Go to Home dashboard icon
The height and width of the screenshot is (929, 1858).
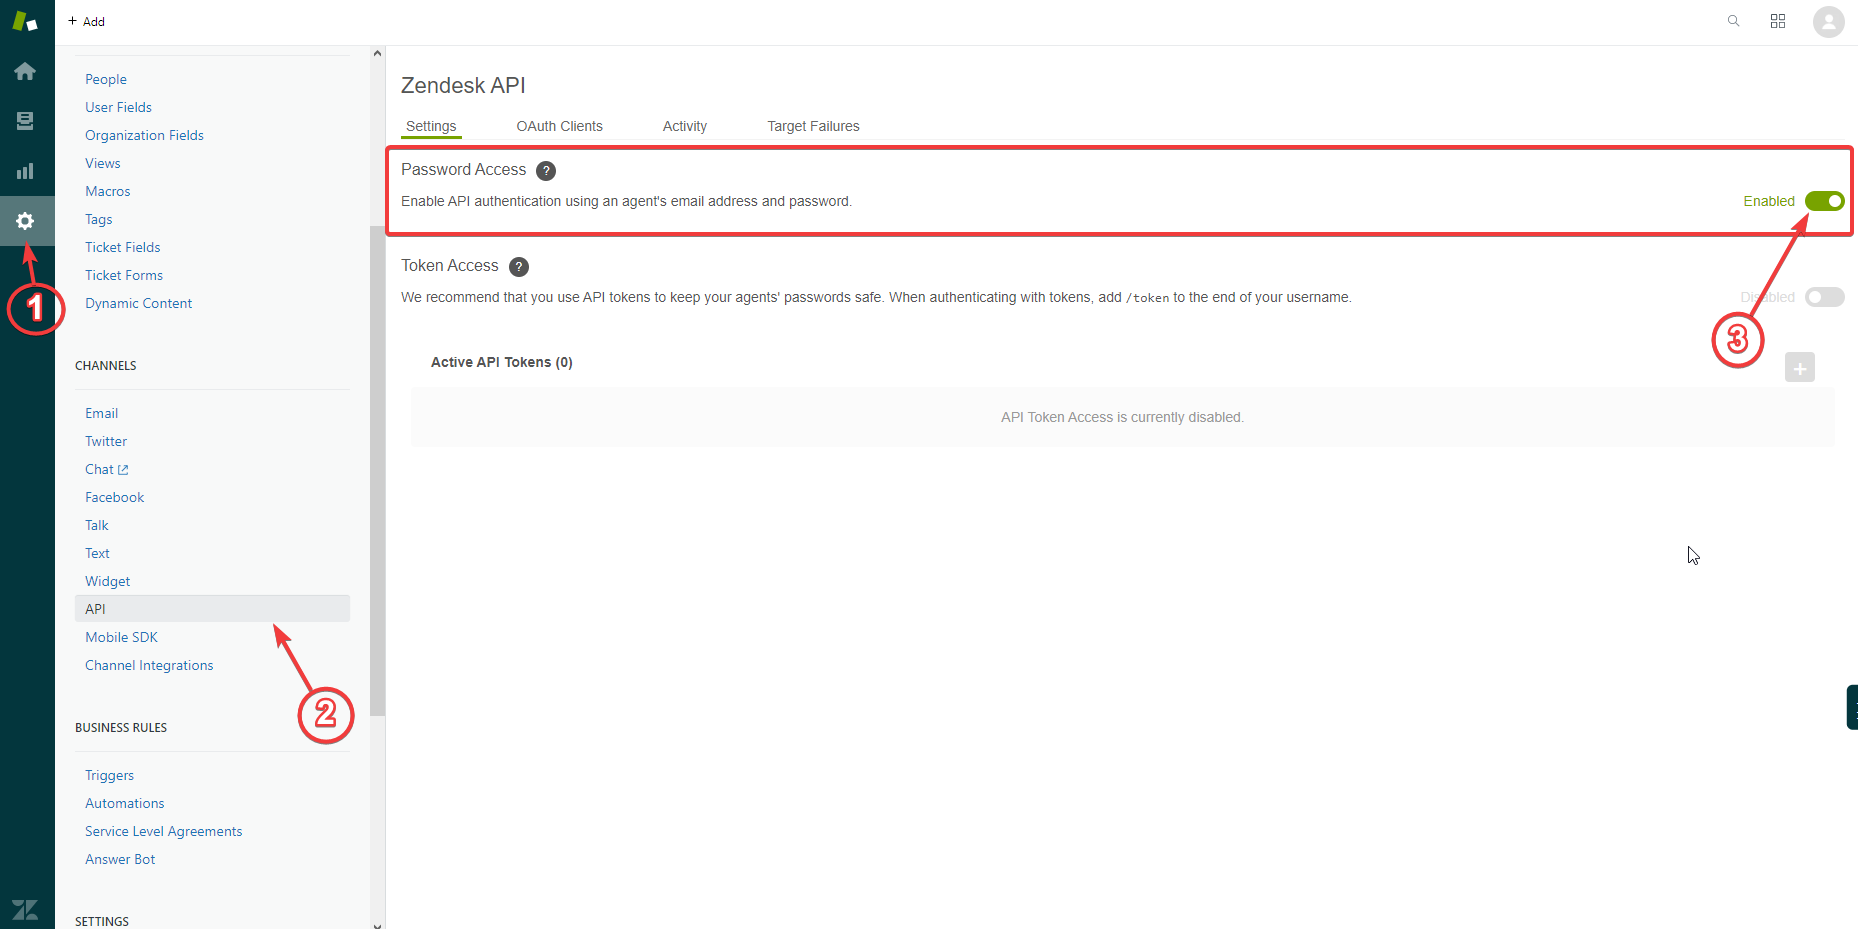(25, 71)
